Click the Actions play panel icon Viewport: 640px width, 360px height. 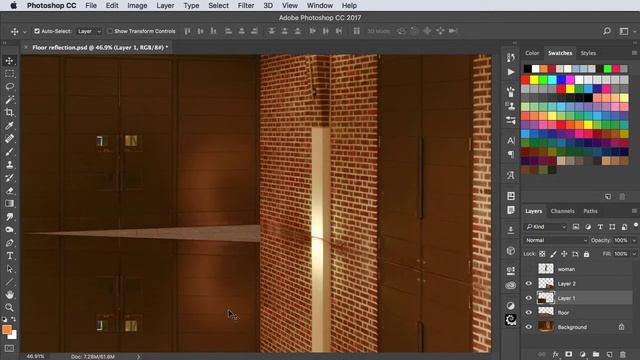[511, 72]
